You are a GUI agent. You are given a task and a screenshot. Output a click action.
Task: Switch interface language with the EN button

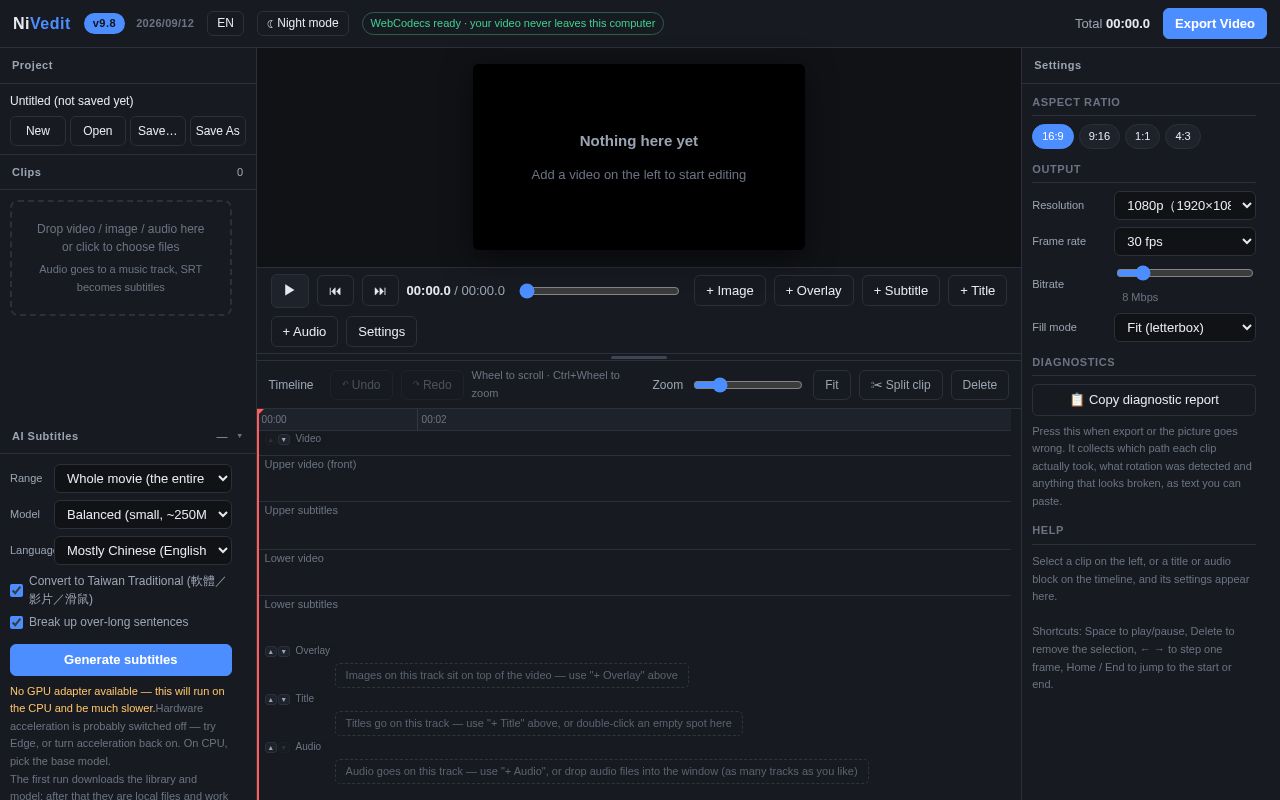(225, 23)
